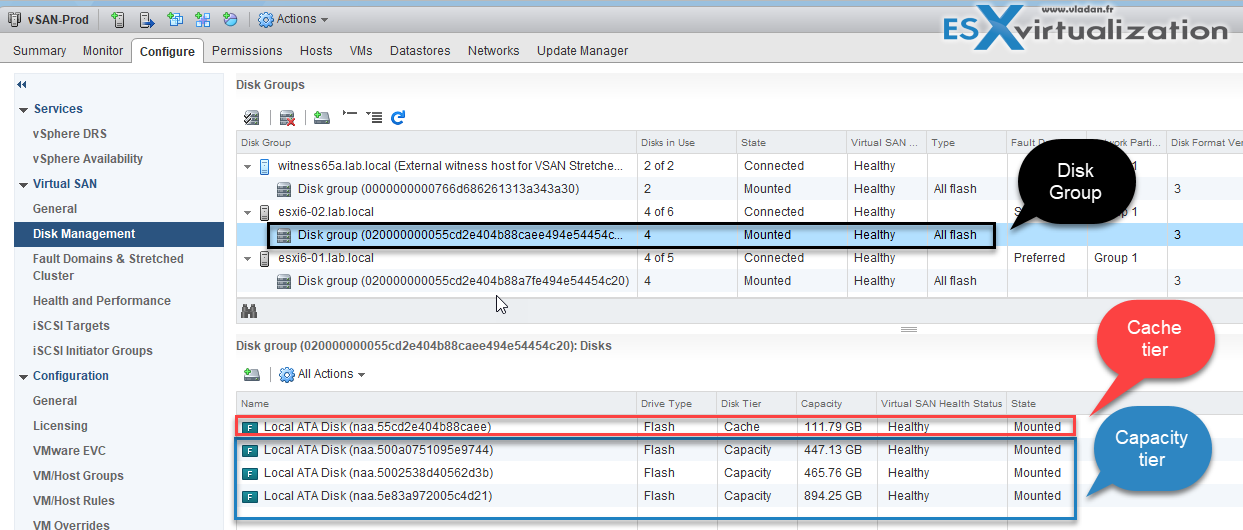Click flash icon of disk naa.500a0751095e9744
Image resolution: width=1243 pixels, height=530 pixels.
tap(250, 450)
